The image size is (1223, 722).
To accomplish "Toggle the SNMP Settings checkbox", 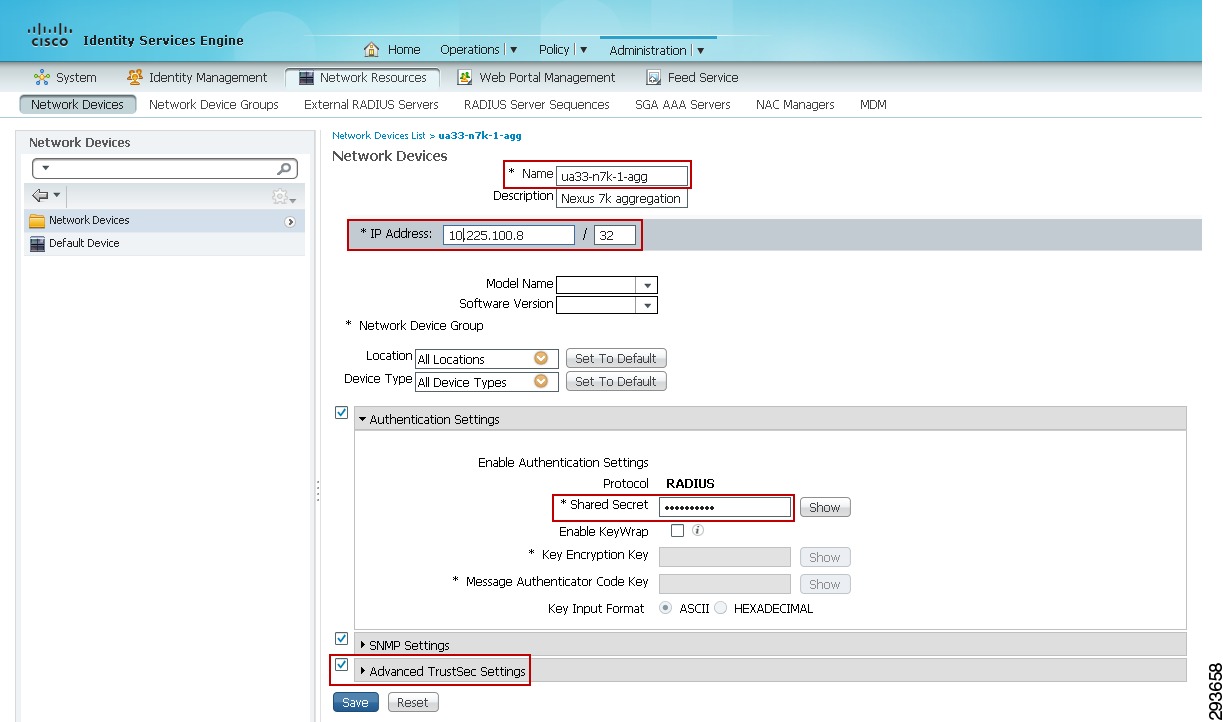I will pyautogui.click(x=342, y=639).
